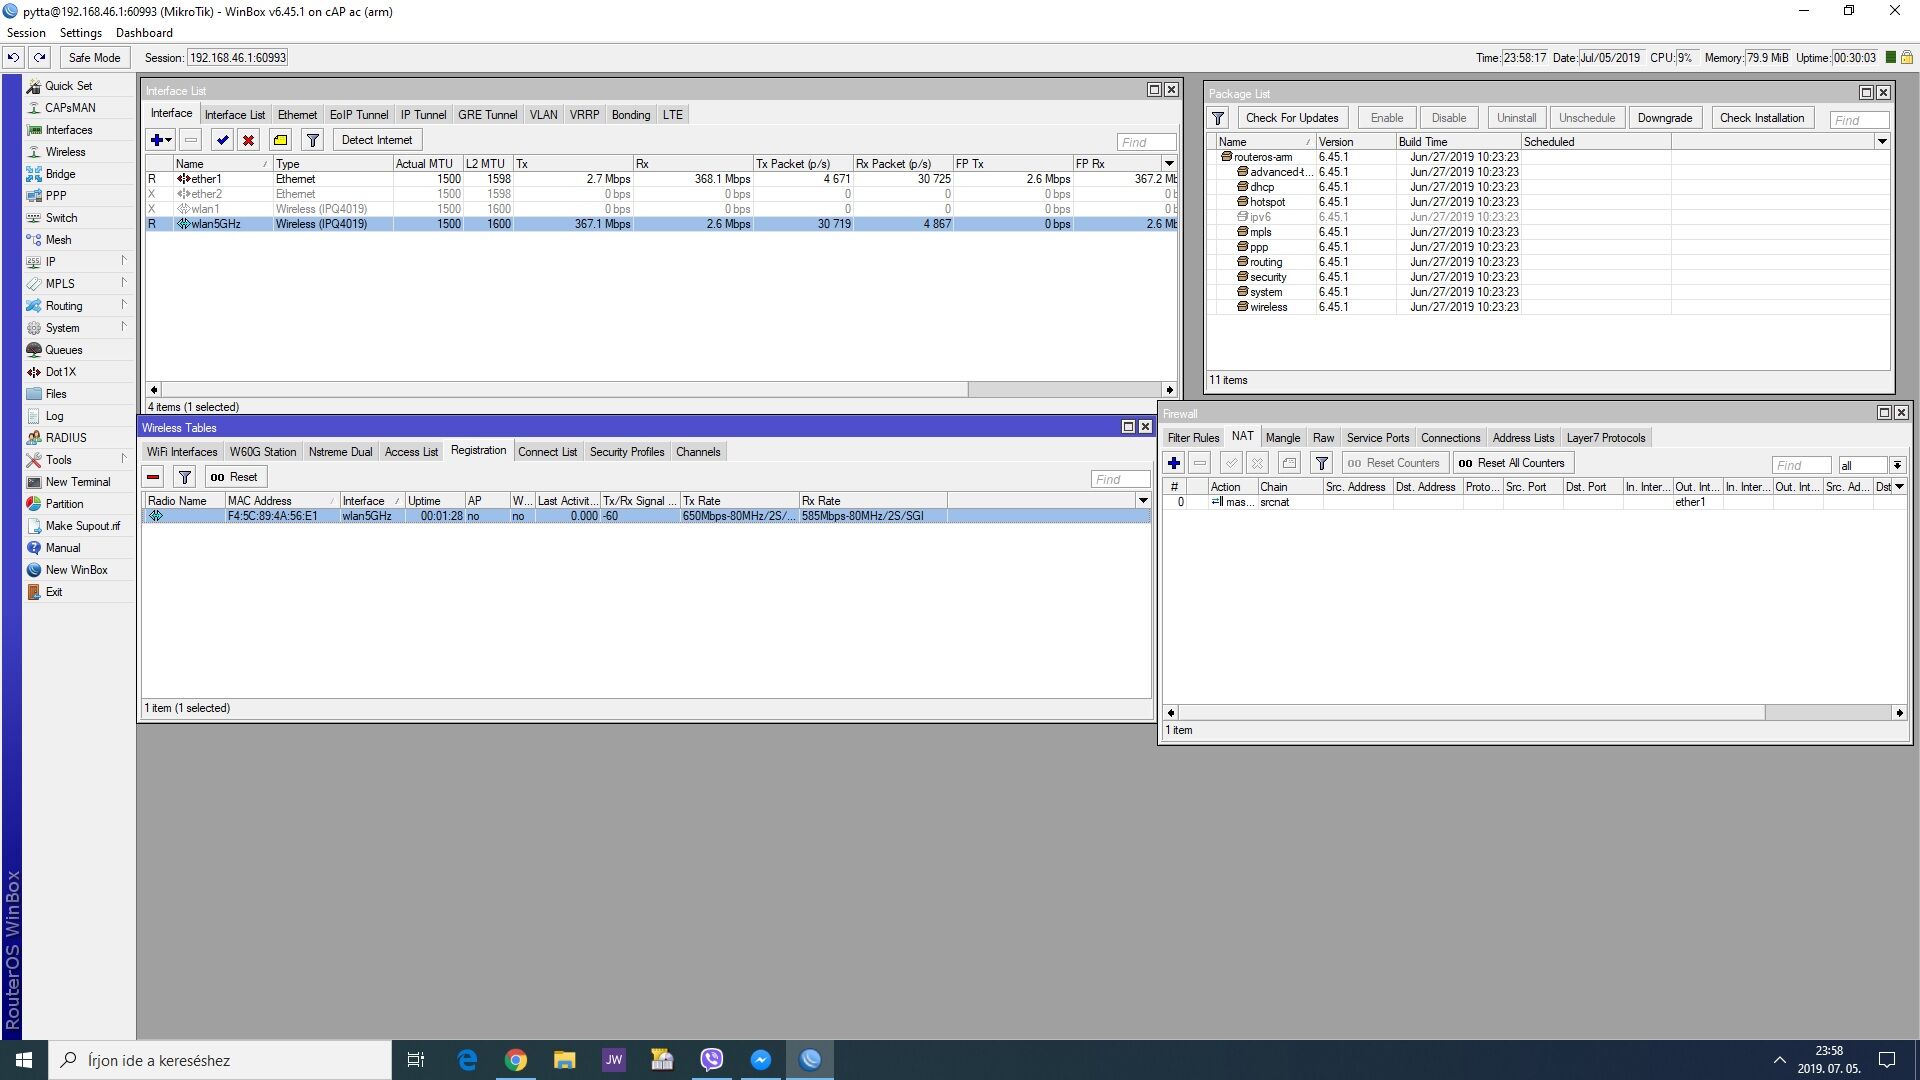Image resolution: width=1920 pixels, height=1080 pixels.
Task: Open Chrome from Windows taskbar
Action: tap(516, 1060)
